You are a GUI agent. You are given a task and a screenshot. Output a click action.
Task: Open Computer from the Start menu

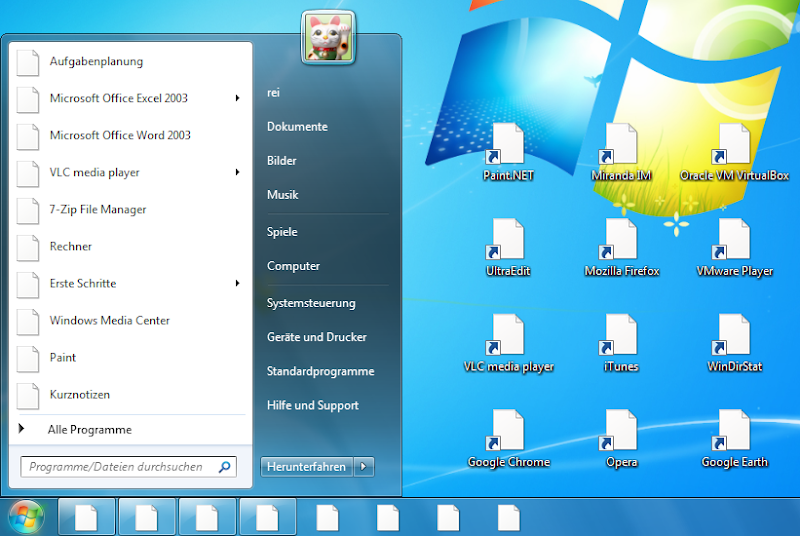pyautogui.click(x=293, y=266)
